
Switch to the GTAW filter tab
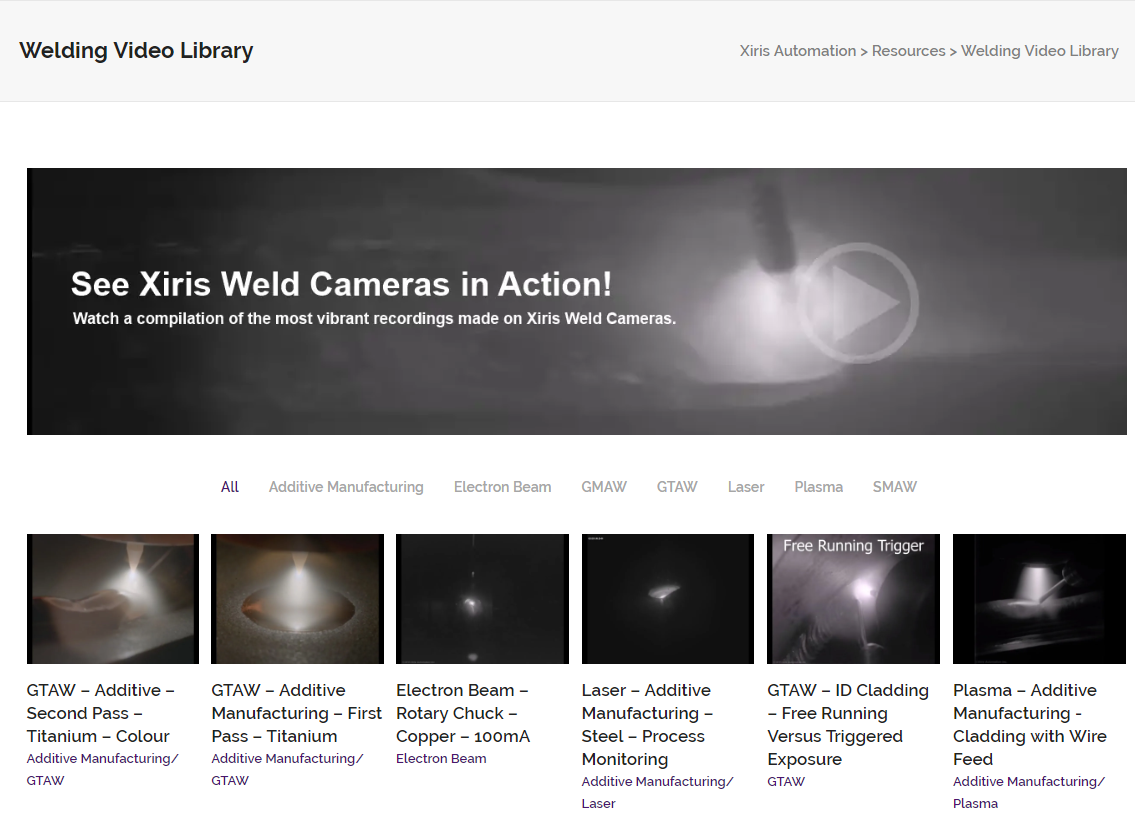[677, 487]
